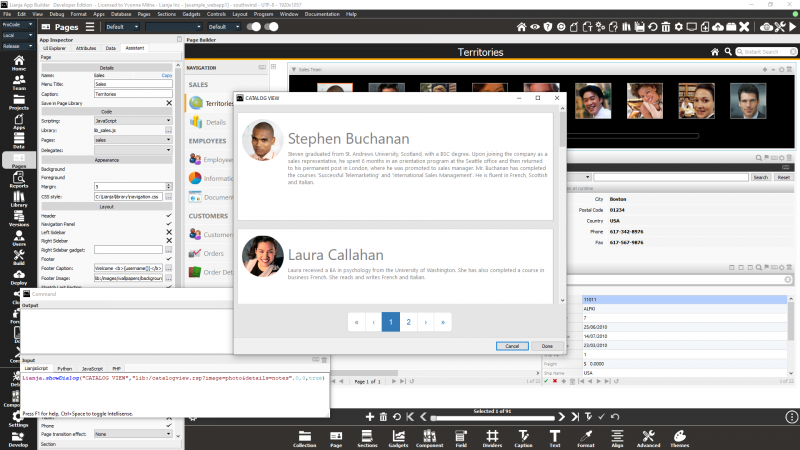Viewport: 800px width, 450px height.
Task: Open the empty middle dropdown in Pages toolbar
Action: click(174, 27)
